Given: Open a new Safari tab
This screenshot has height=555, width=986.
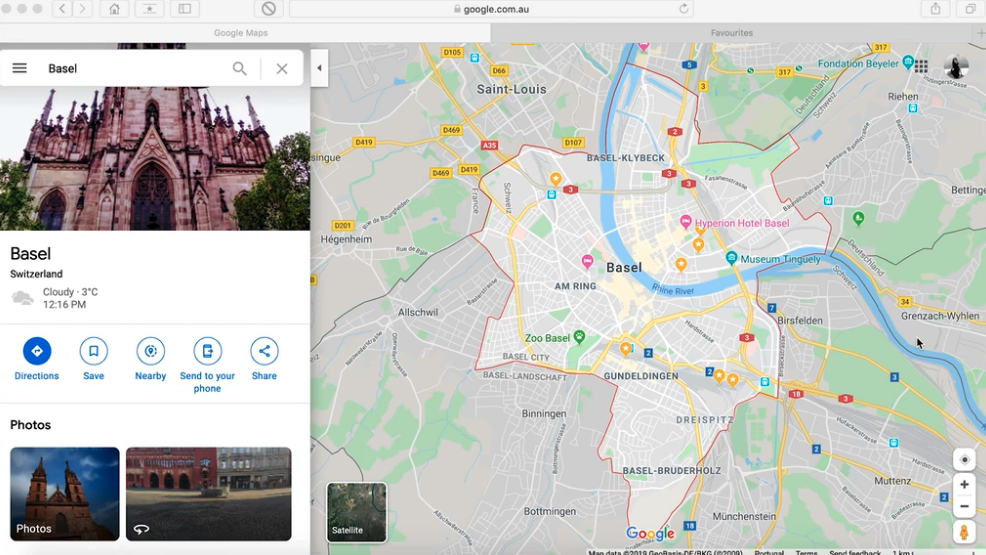Looking at the screenshot, I should point(980,33).
